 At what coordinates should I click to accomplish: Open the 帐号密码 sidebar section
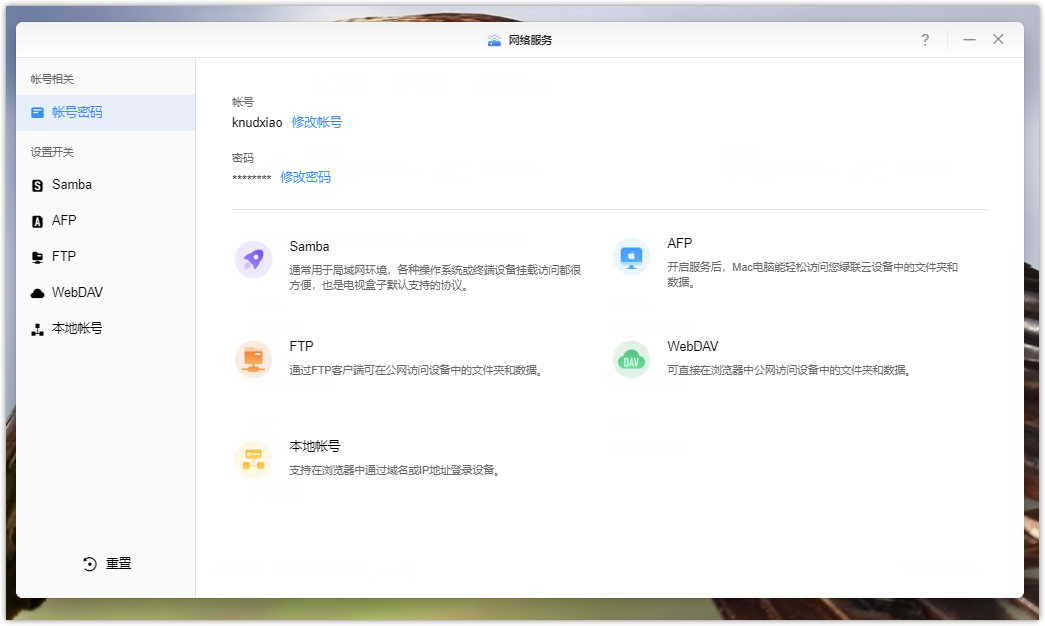pos(77,113)
